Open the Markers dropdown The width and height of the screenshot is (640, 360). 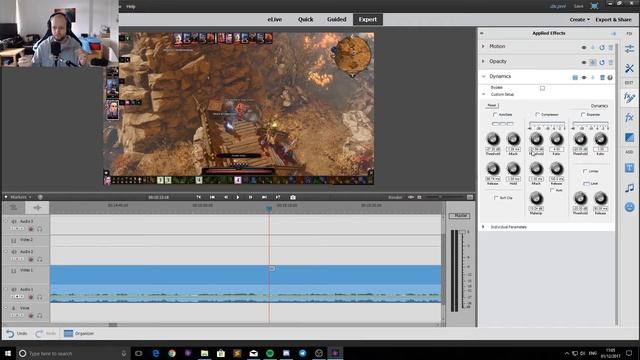tap(21, 197)
